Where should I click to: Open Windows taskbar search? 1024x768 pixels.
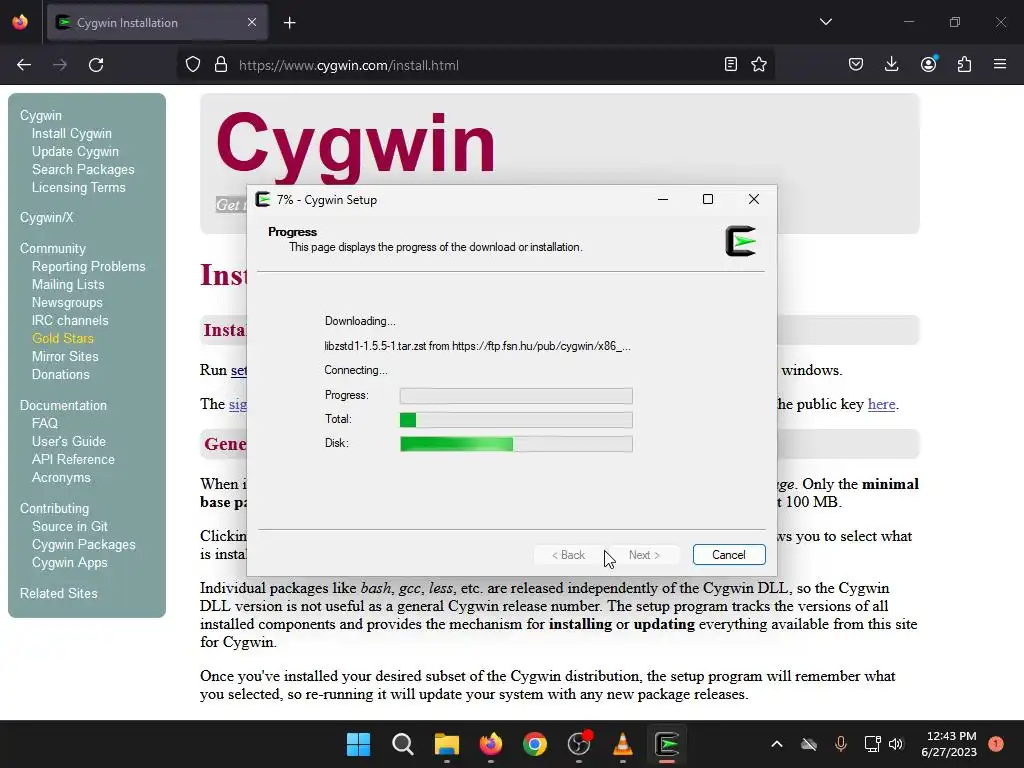402,744
